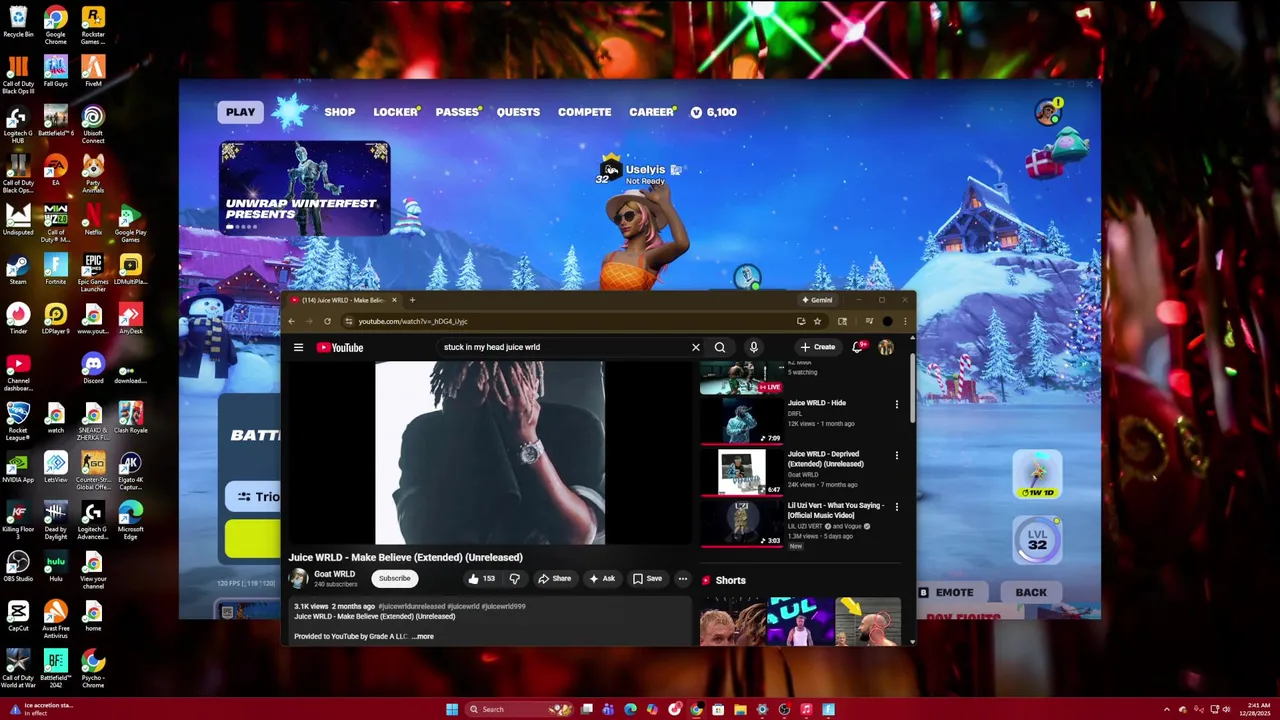This screenshot has height=720, width=1280.
Task: Start voice search with the microphone icon
Action: (754, 347)
